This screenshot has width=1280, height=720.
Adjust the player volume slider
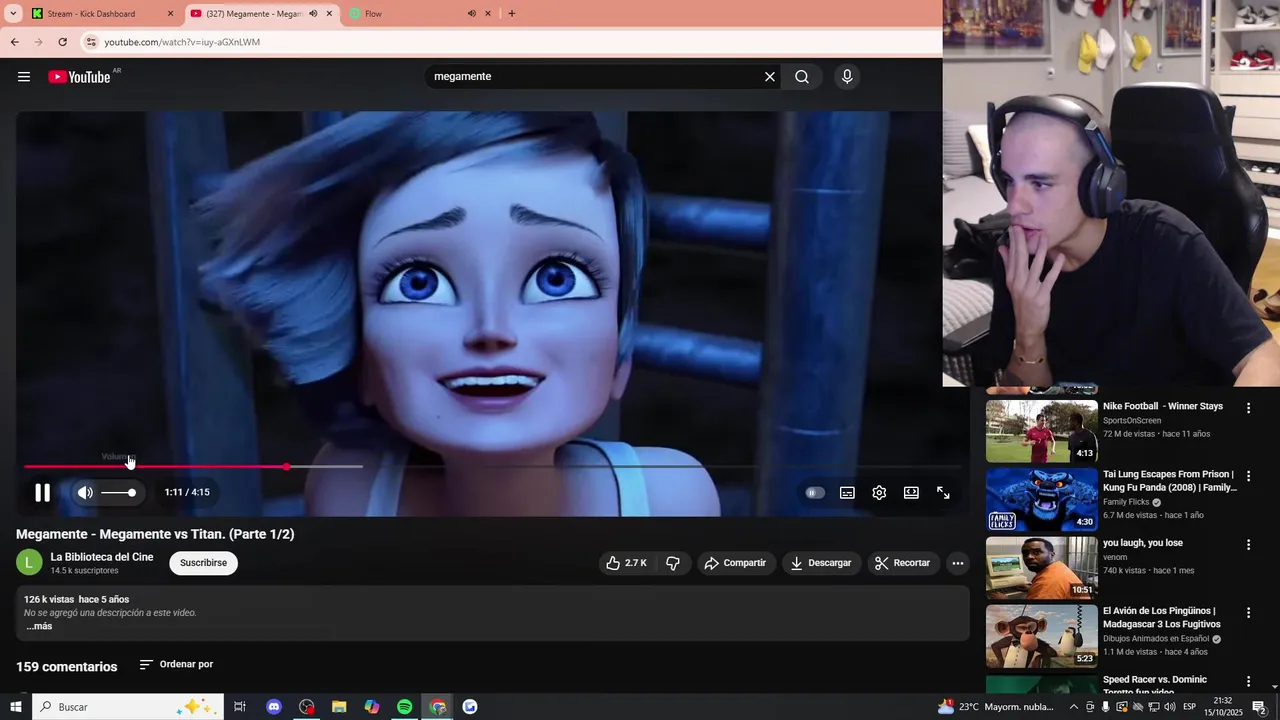(118, 492)
